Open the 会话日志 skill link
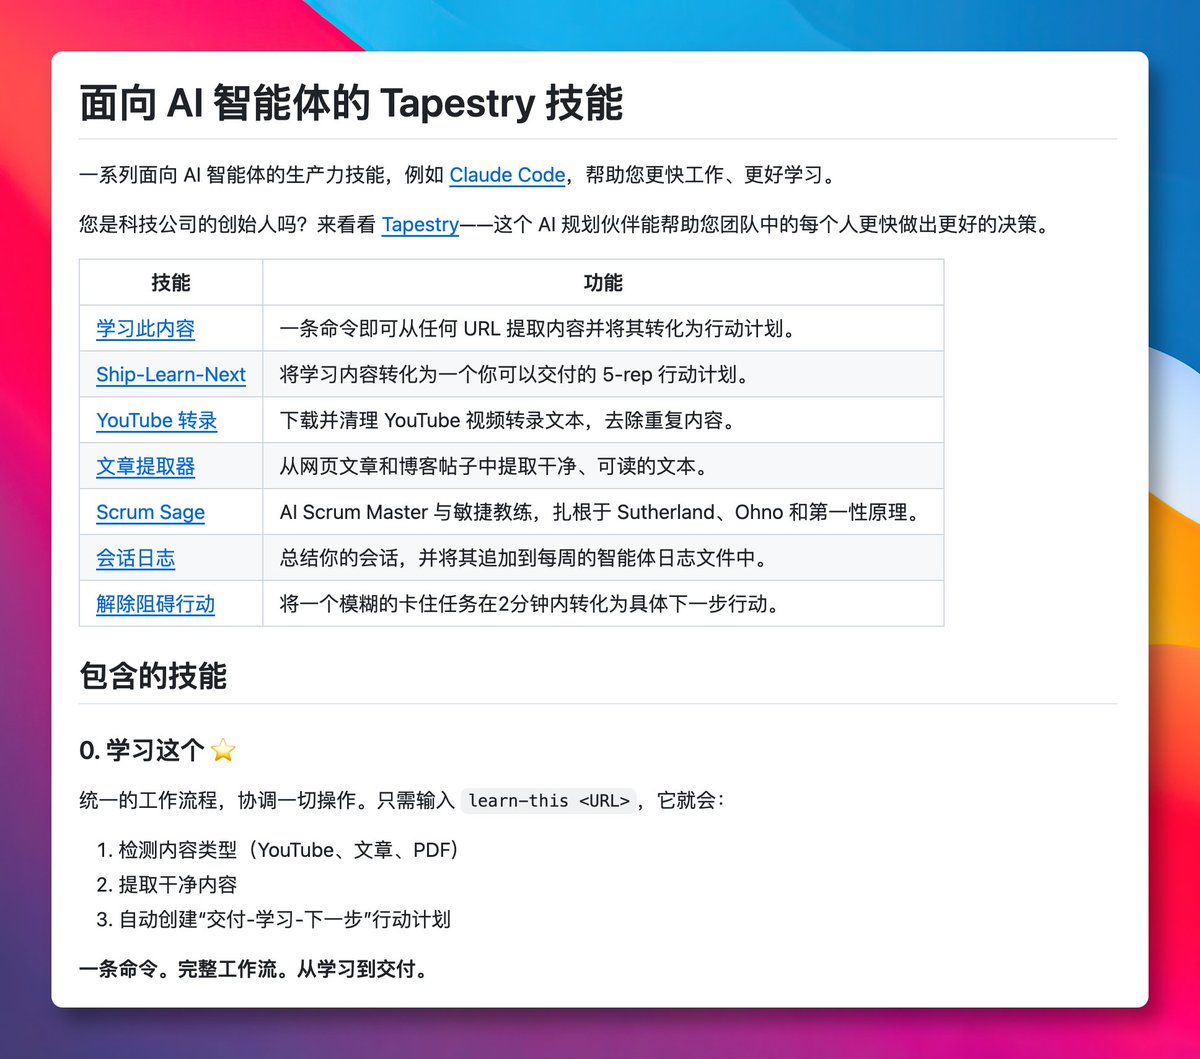 (x=135, y=558)
